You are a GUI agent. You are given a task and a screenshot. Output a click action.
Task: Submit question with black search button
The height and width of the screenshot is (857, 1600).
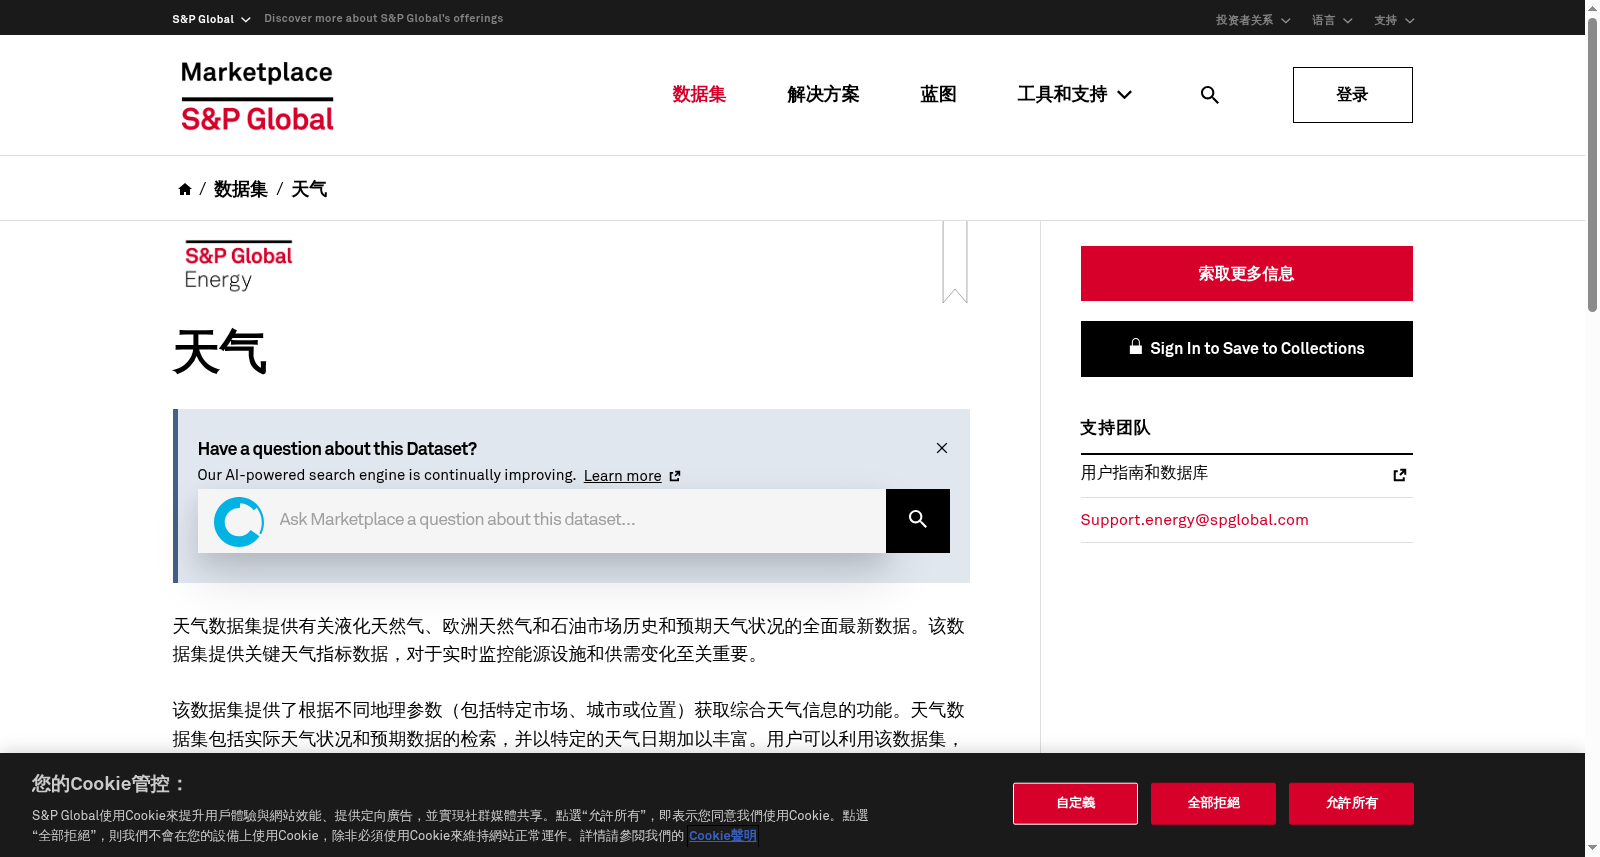click(x=918, y=521)
